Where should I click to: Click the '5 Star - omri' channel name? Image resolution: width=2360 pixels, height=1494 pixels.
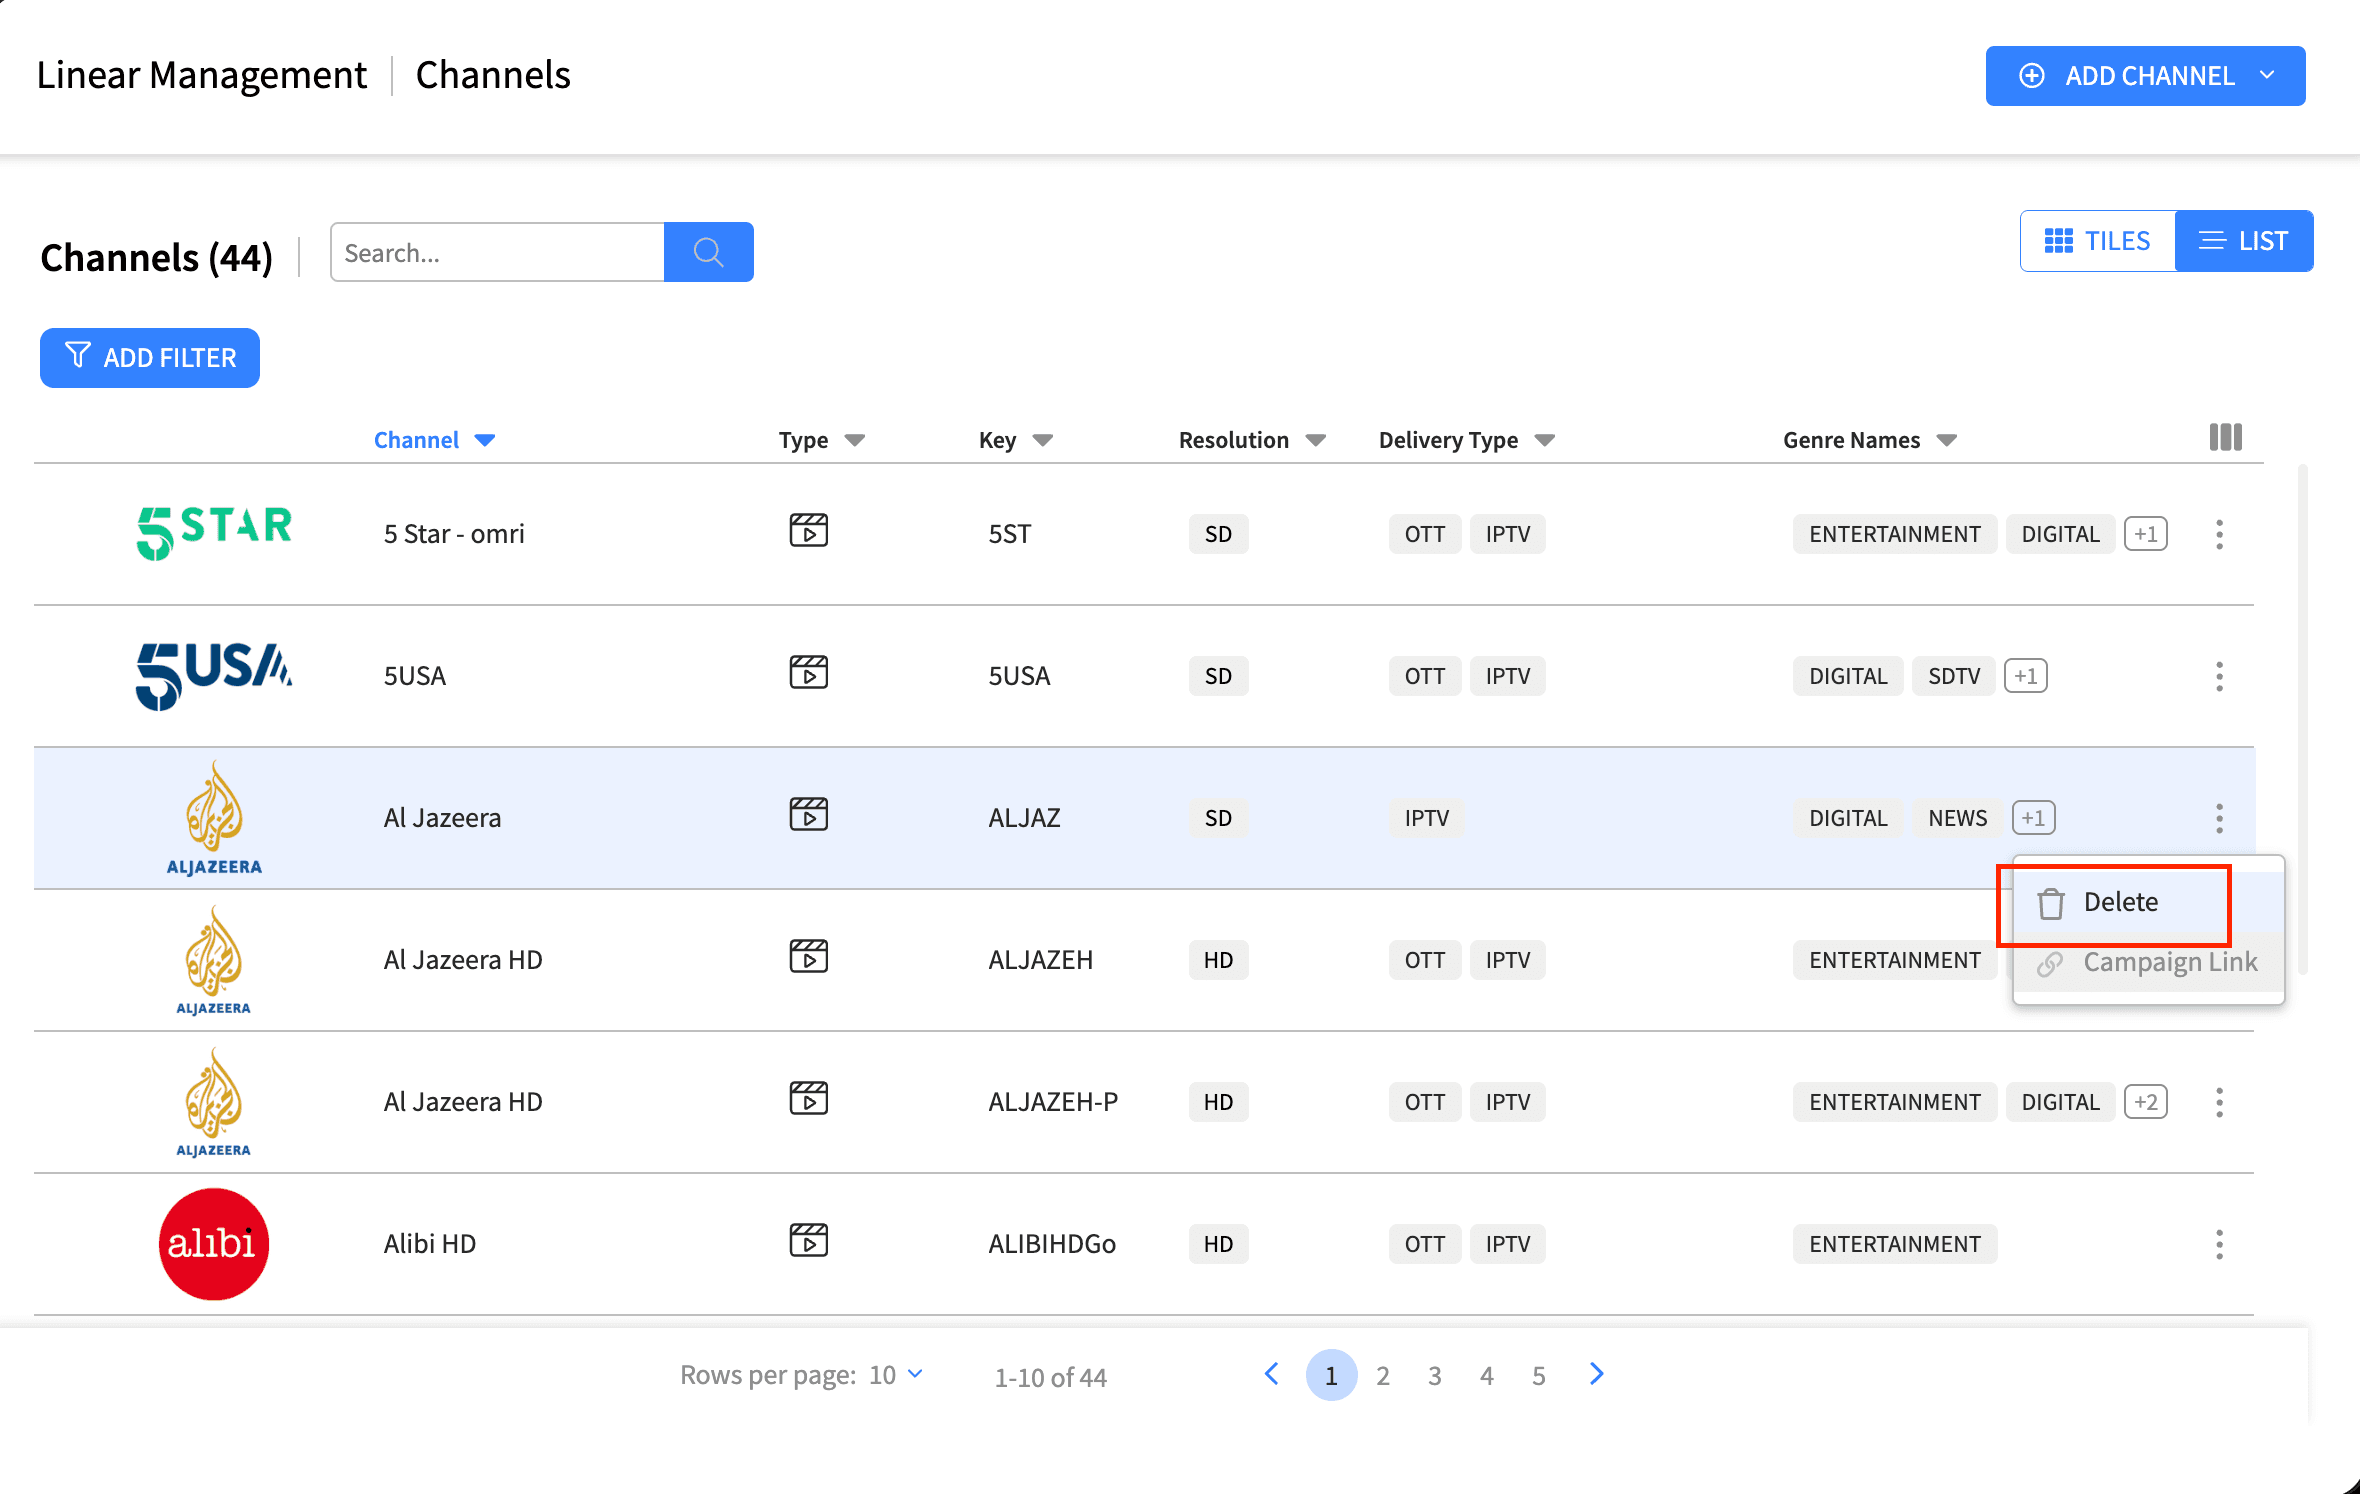click(x=454, y=534)
